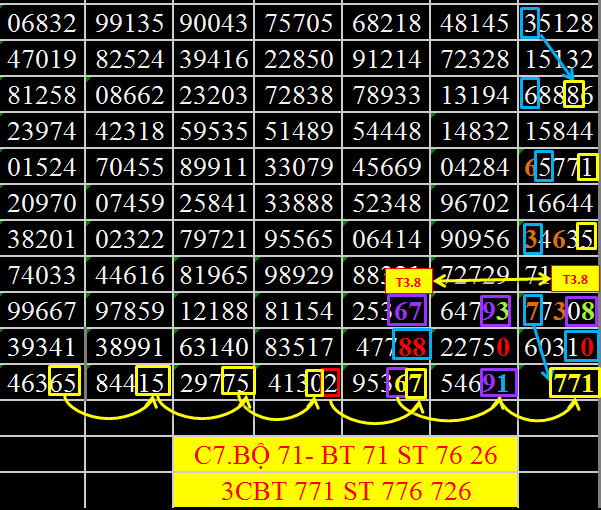
Task: Click the yellow-boxed 1 in cell 65771
Action: click(x=587, y=166)
